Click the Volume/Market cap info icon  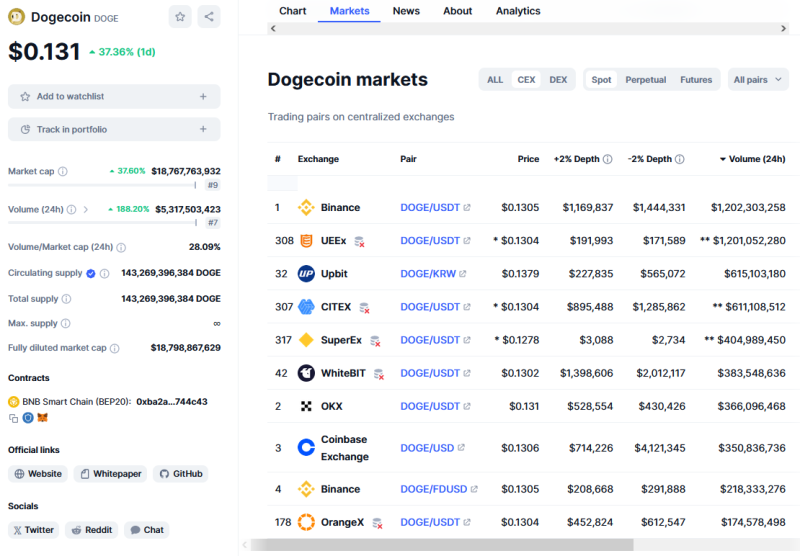point(121,247)
